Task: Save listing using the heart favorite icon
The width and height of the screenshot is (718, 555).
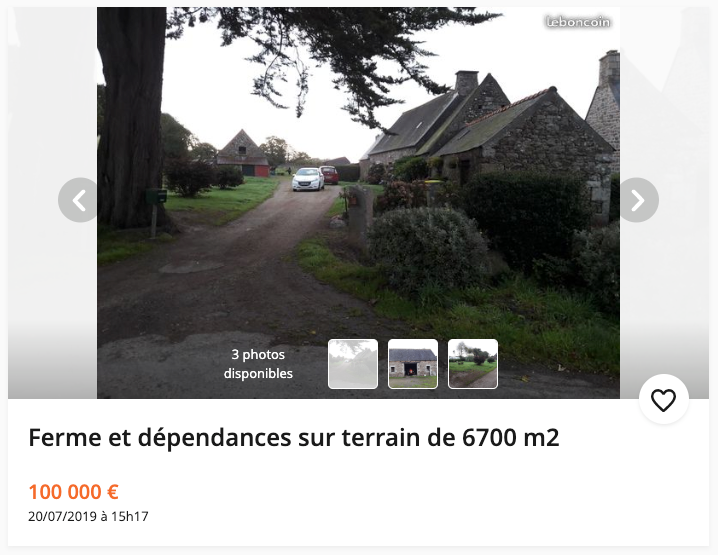Action: (x=664, y=399)
